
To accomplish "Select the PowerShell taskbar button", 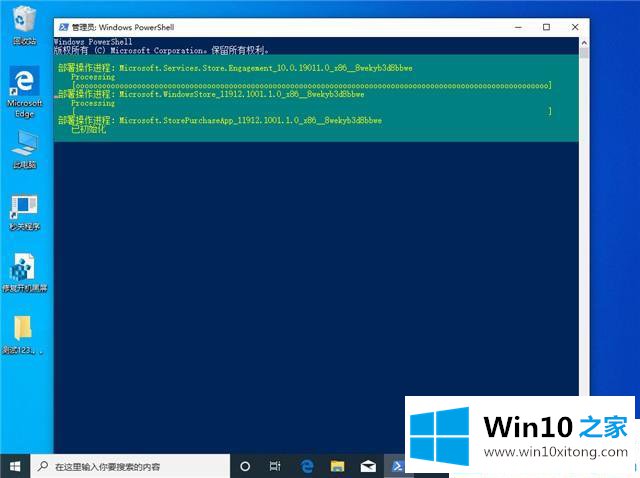I will tap(395, 466).
